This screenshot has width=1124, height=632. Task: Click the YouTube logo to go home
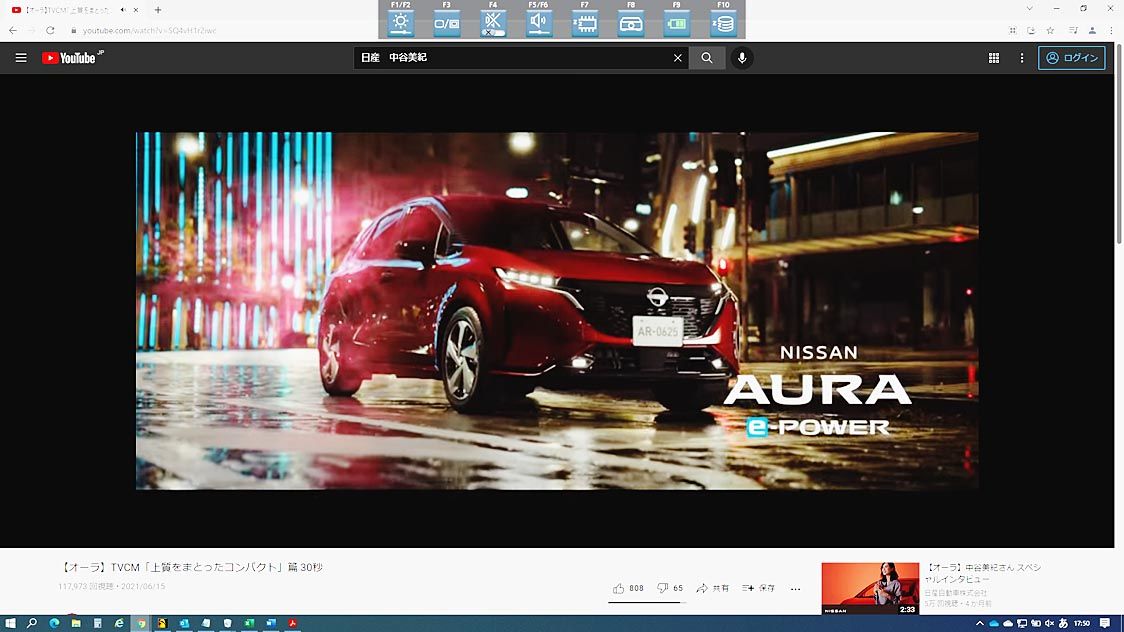[70, 58]
